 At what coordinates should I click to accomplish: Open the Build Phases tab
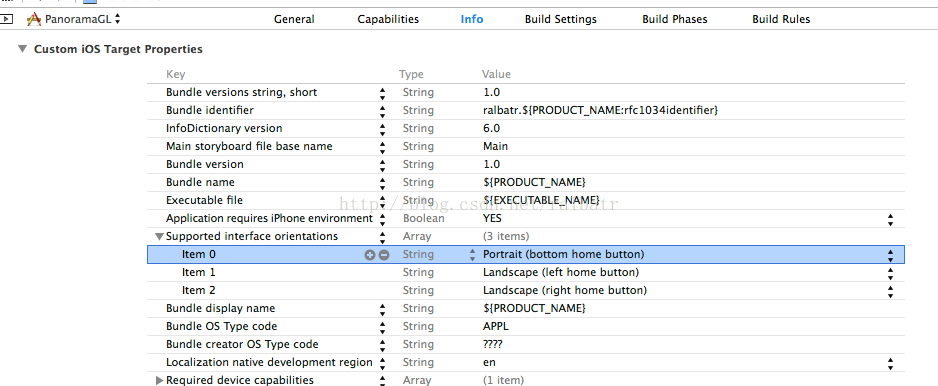(675, 19)
